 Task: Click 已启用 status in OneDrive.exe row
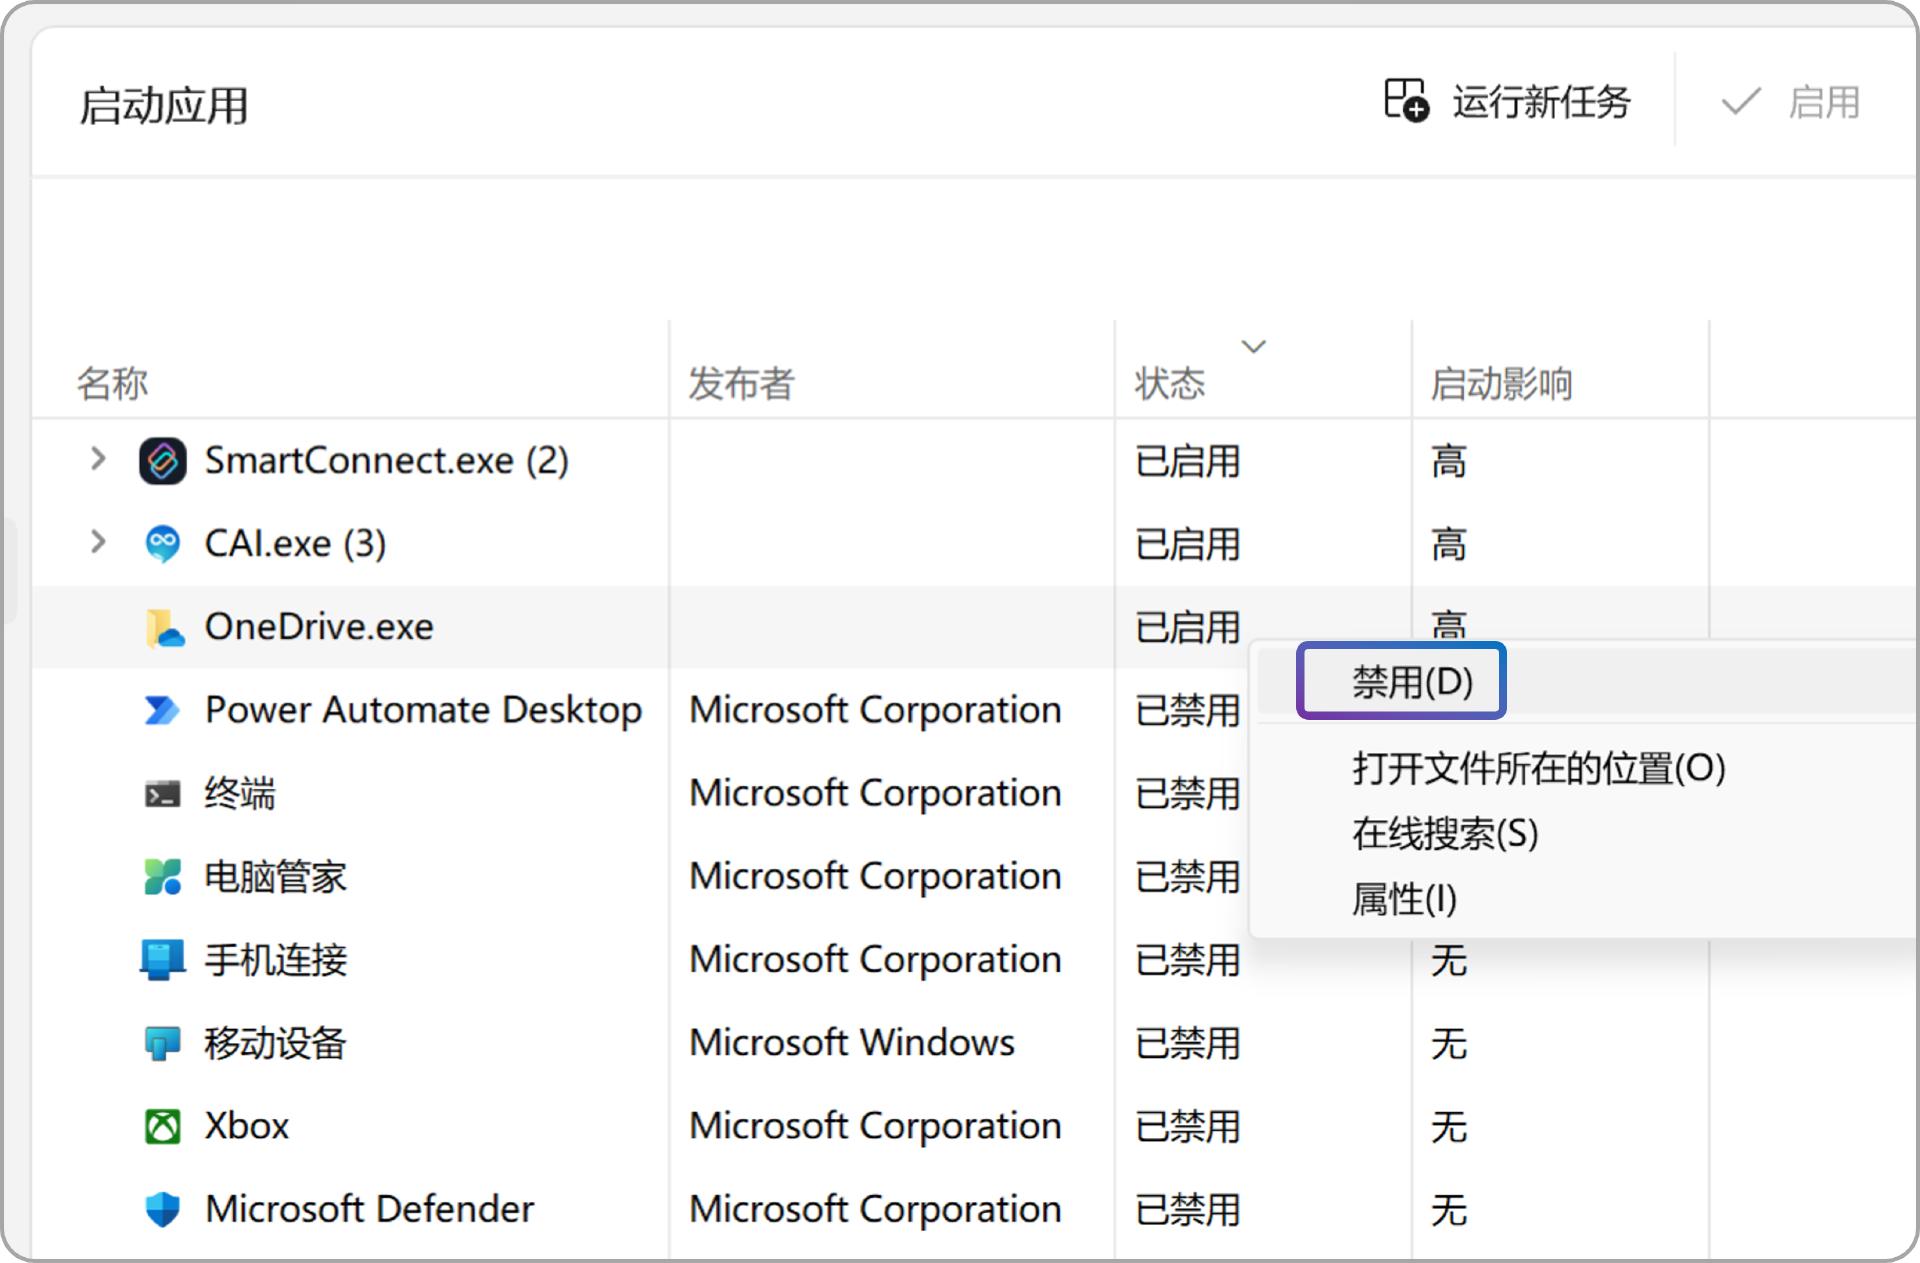(1187, 627)
